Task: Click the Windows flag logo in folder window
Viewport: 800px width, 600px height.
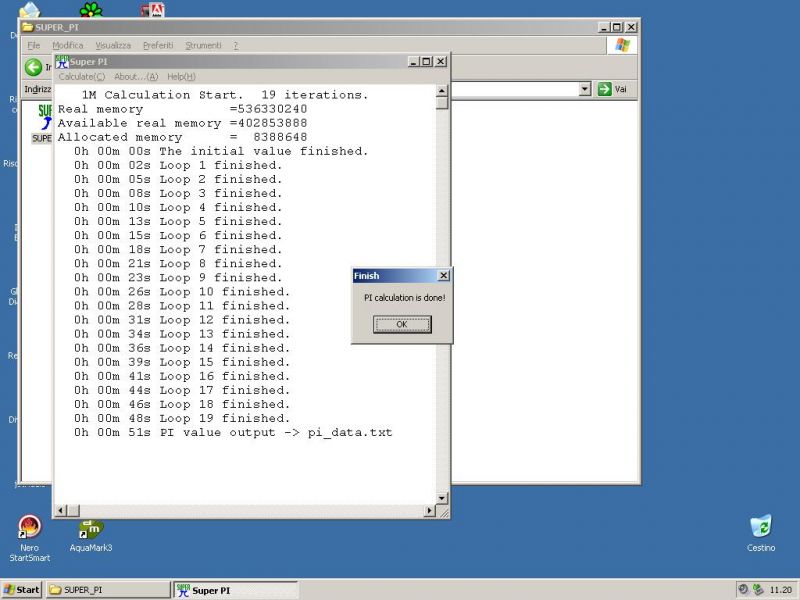Action: [x=622, y=45]
